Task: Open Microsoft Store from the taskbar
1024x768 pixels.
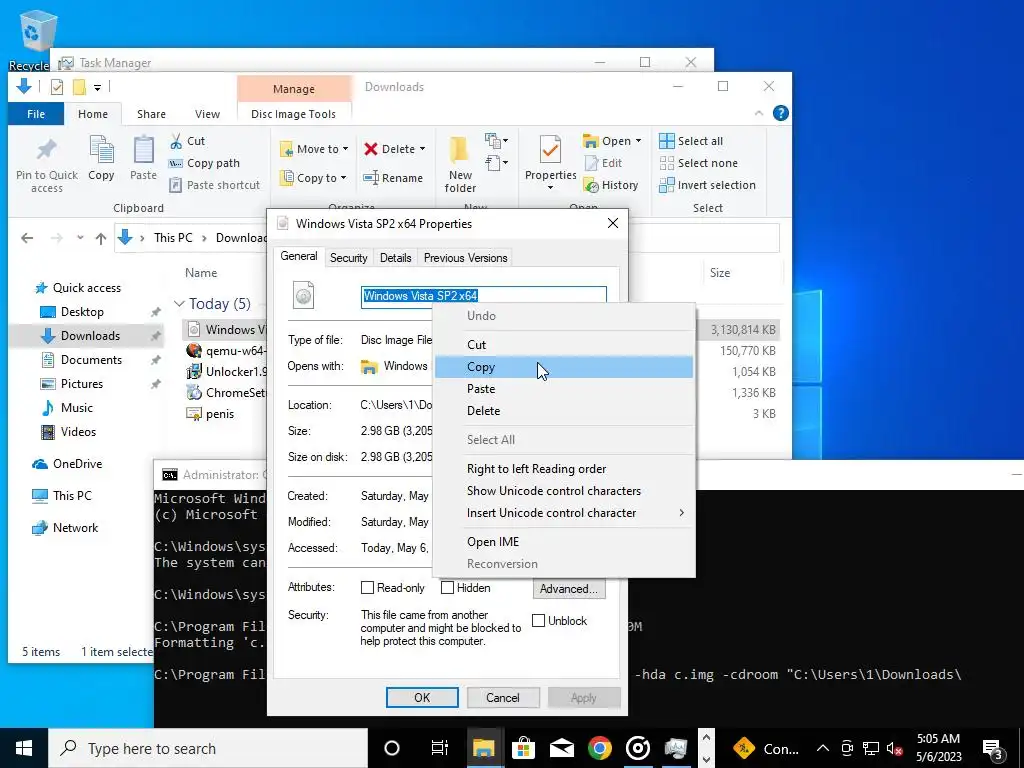Action: tap(523, 748)
